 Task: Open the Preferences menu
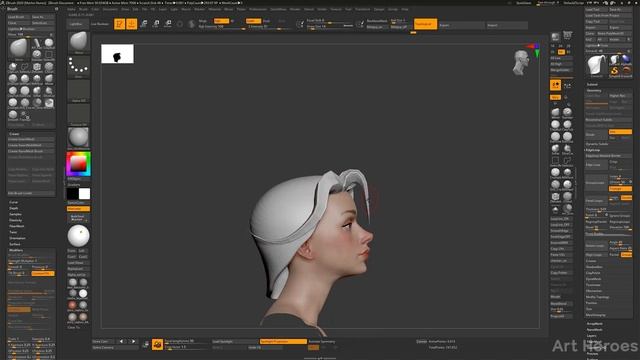[x=258, y=9]
